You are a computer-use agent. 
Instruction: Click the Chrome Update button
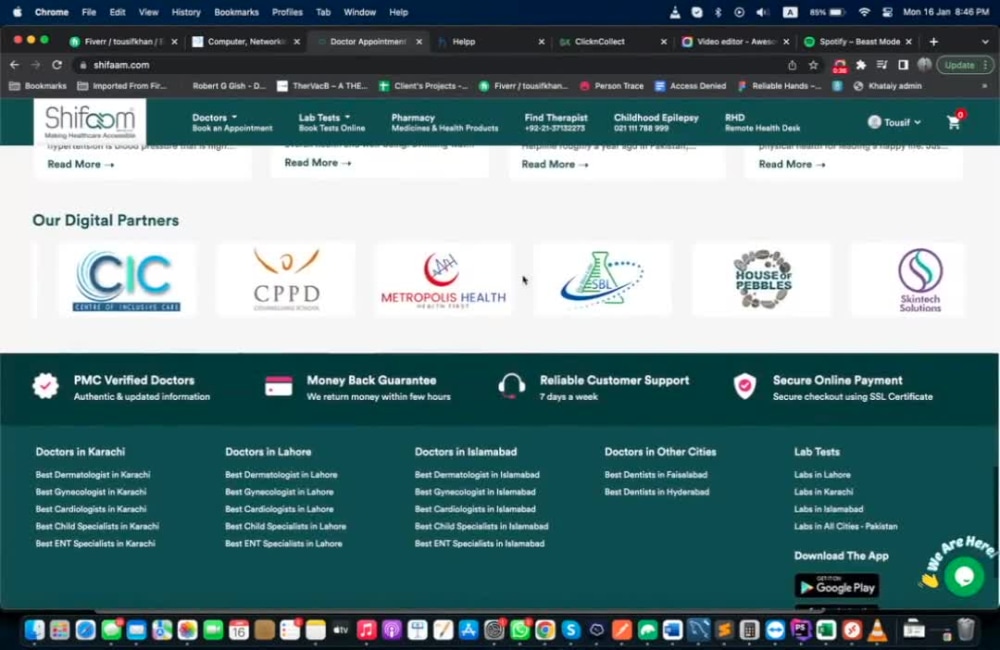pos(963,65)
